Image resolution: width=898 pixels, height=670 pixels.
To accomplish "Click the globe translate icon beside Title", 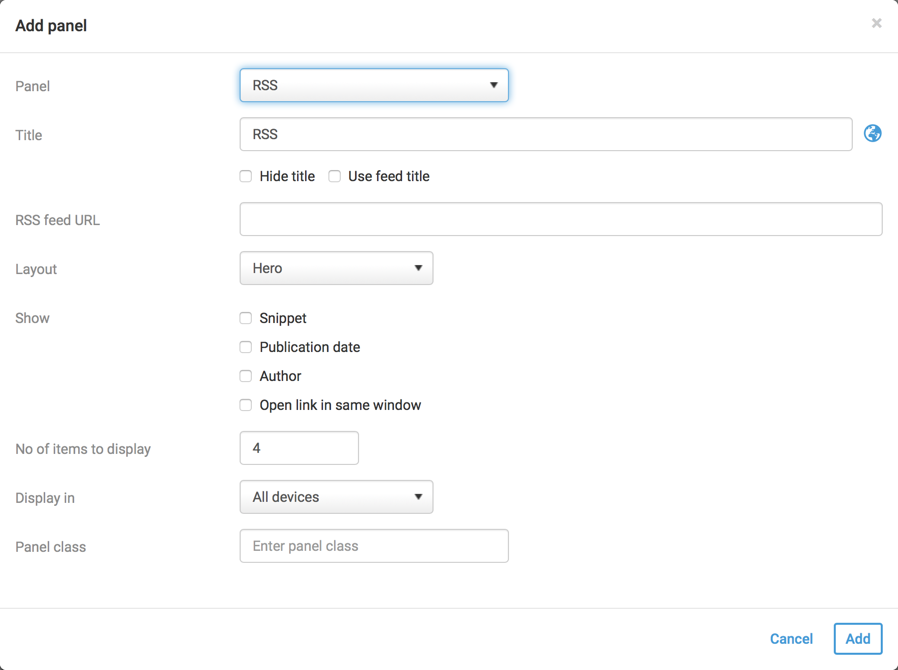I will click(872, 134).
